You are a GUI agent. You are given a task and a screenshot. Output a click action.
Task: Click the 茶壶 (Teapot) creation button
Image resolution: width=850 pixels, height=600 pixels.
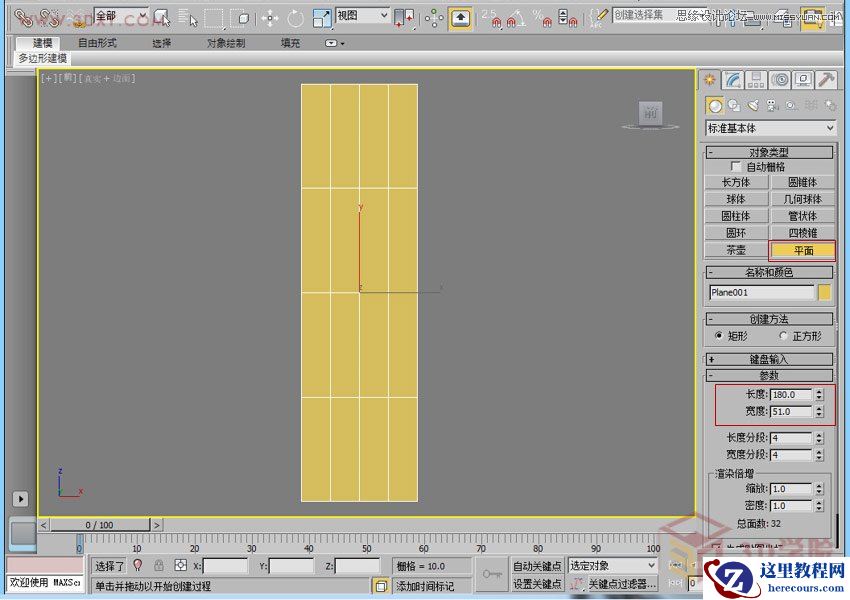tap(736, 248)
